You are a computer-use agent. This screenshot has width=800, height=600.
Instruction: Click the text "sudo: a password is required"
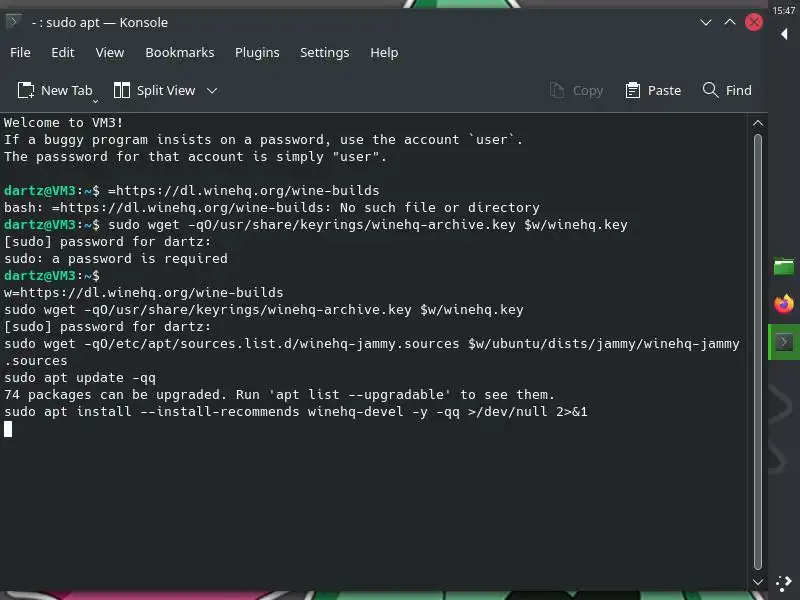(x=116, y=259)
